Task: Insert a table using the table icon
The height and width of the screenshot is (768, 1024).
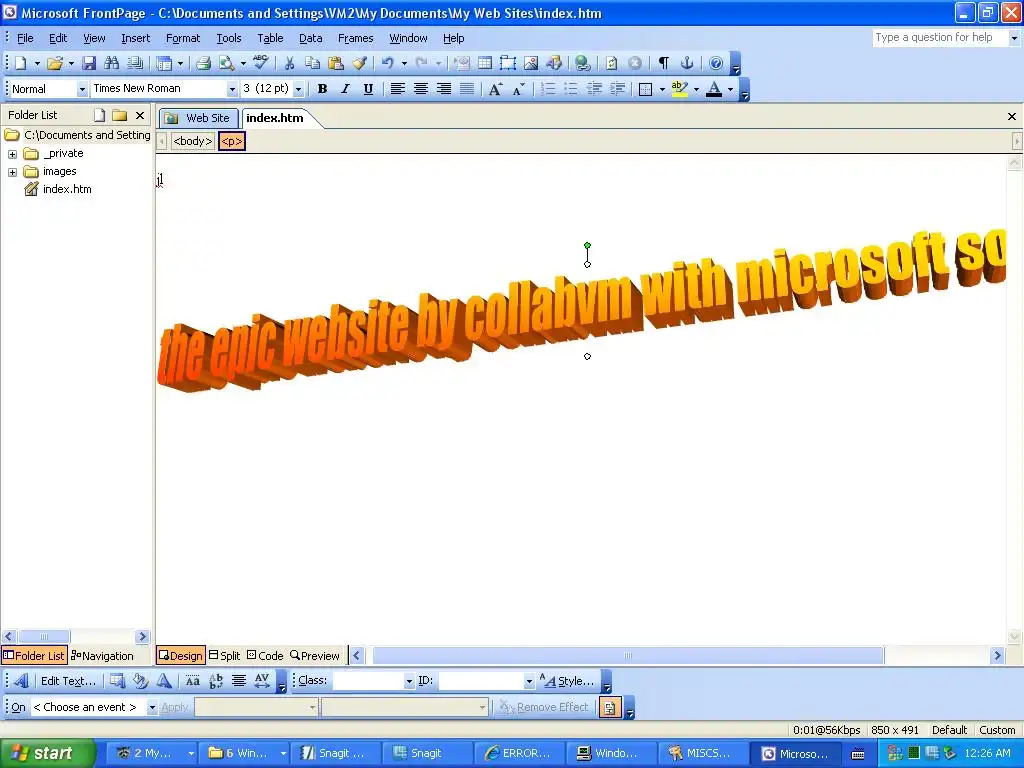Action: (485, 63)
